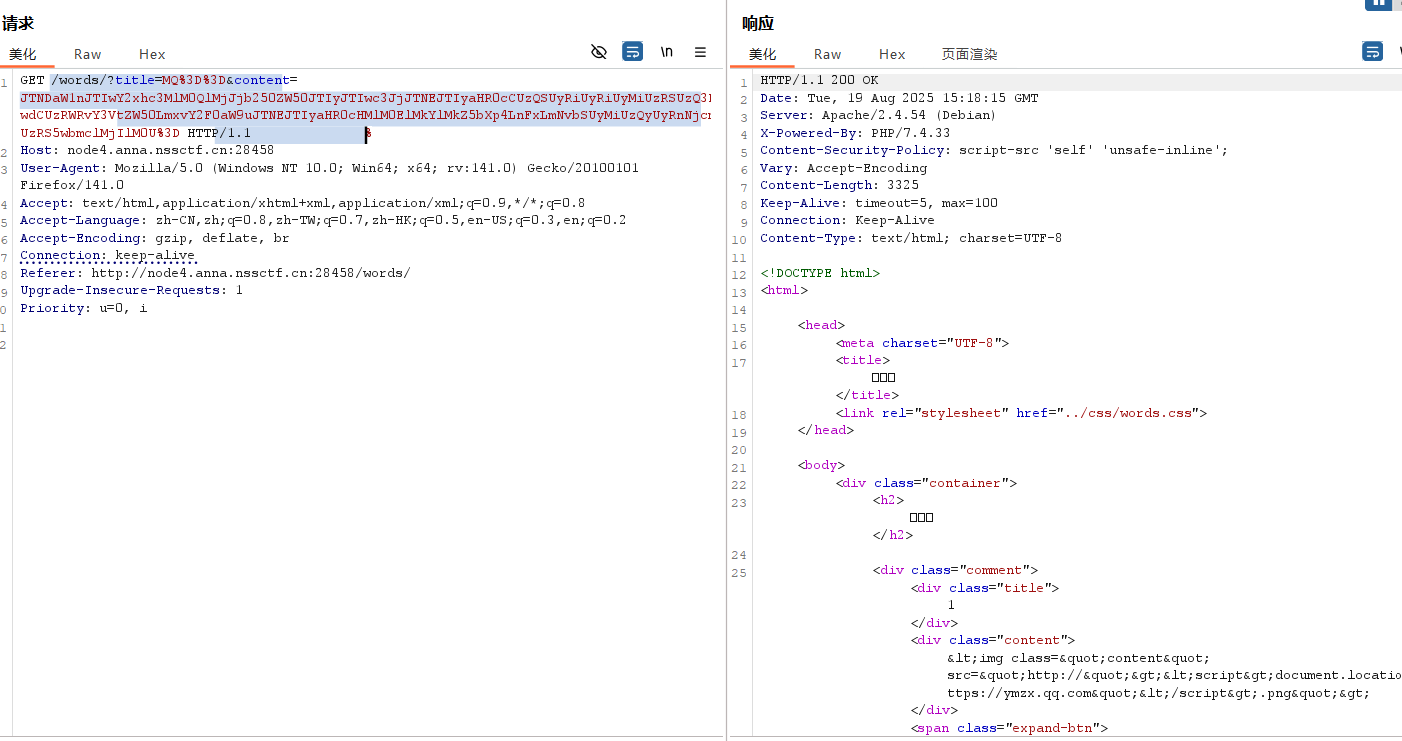Screen dimensions: 1402x741
Task: Click the div class="title" line
Action: tap(985, 588)
